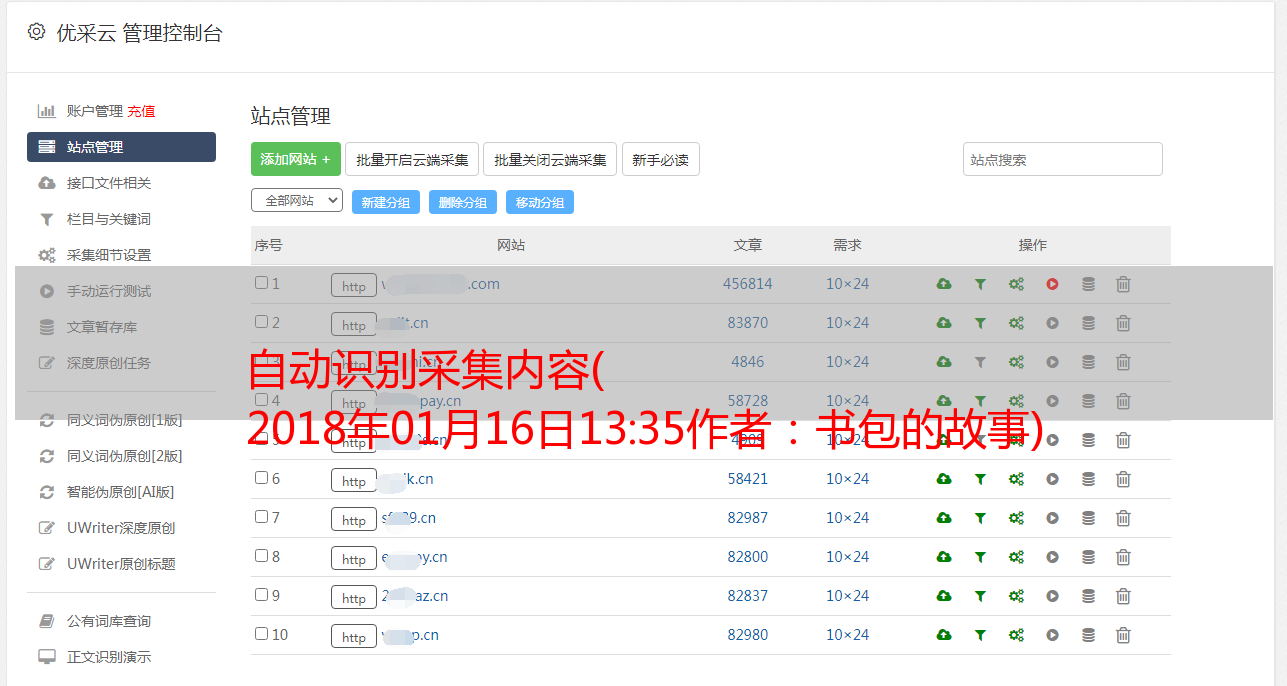Viewport: 1287px width, 686px height.
Task: Select the checkbox for row 6
Action: click(261, 478)
